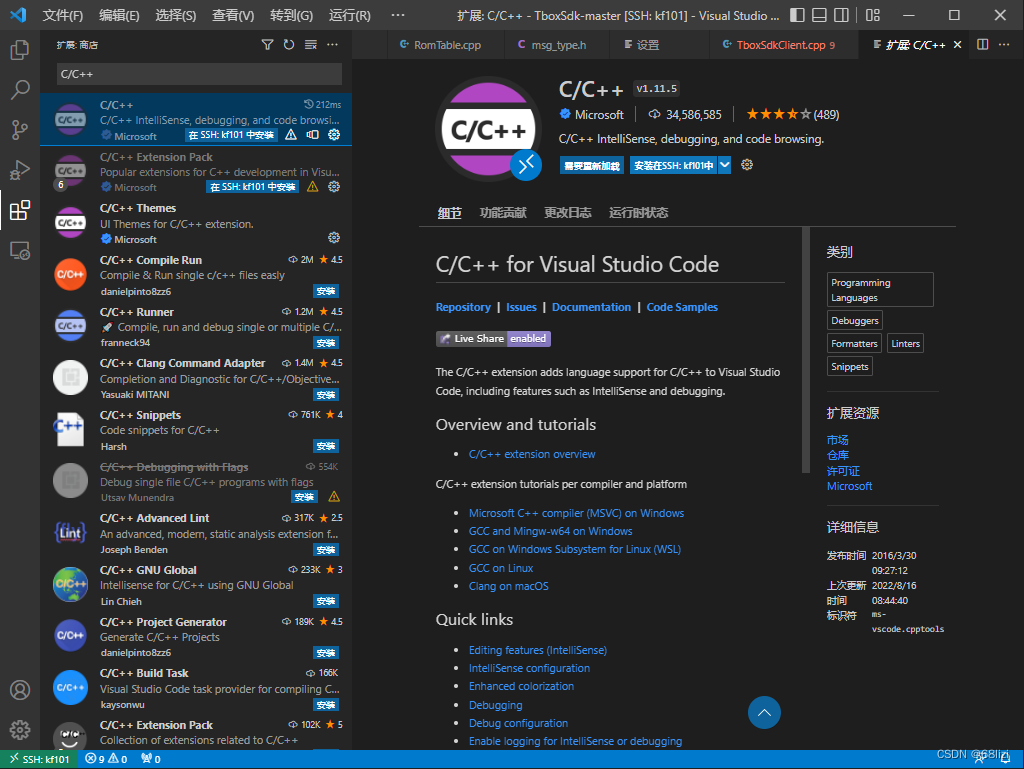Open the 选择(S) menu
This screenshot has width=1024, height=769.
[176, 15]
